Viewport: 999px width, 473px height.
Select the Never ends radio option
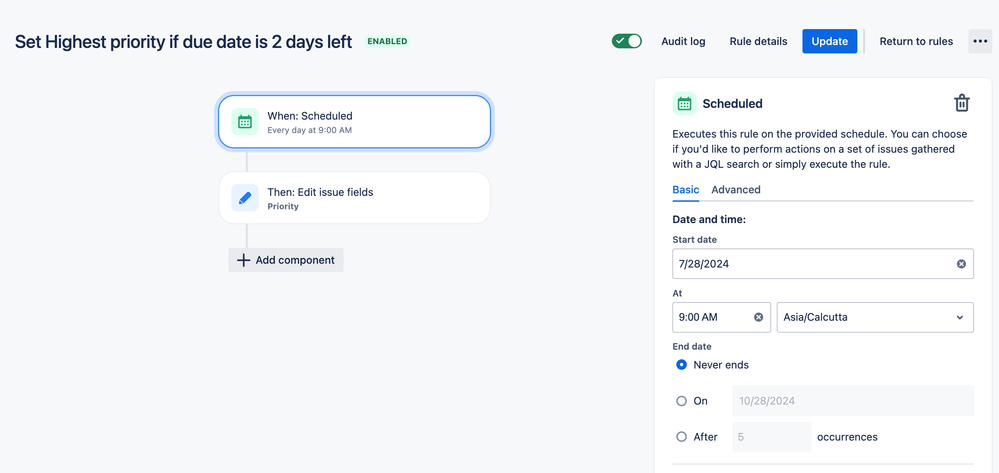point(682,365)
